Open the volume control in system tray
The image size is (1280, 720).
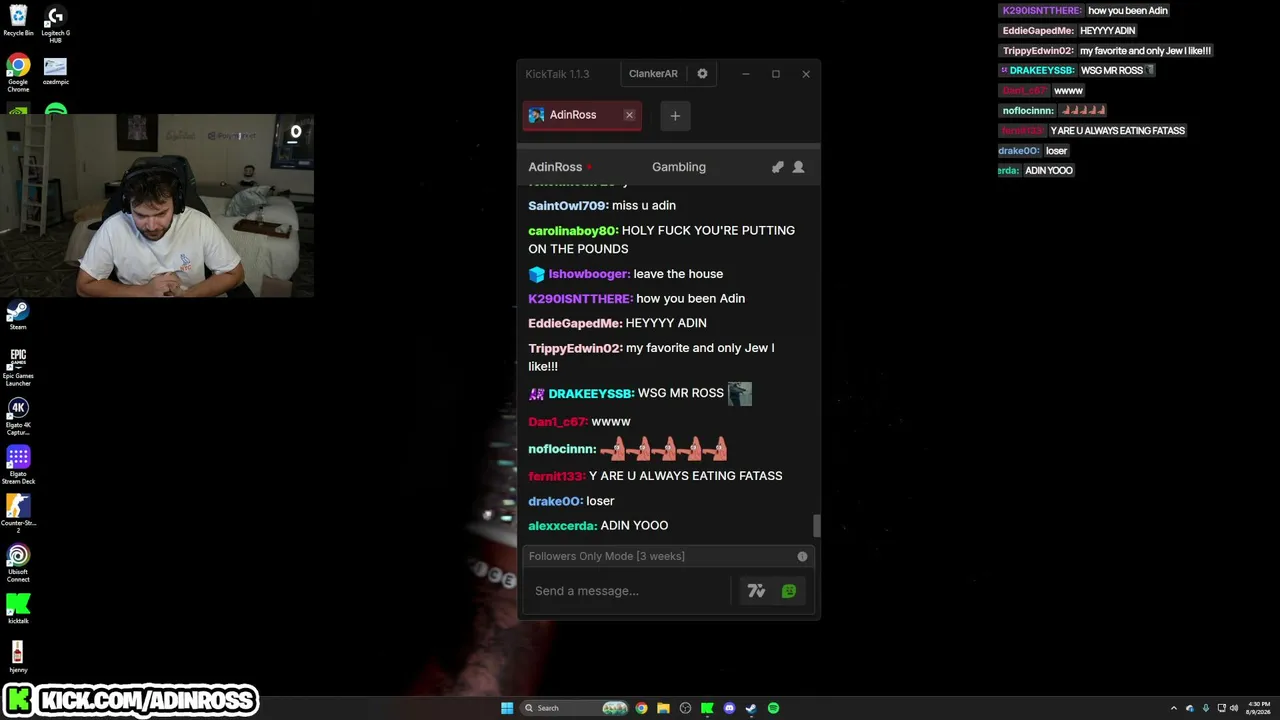tap(1233, 708)
